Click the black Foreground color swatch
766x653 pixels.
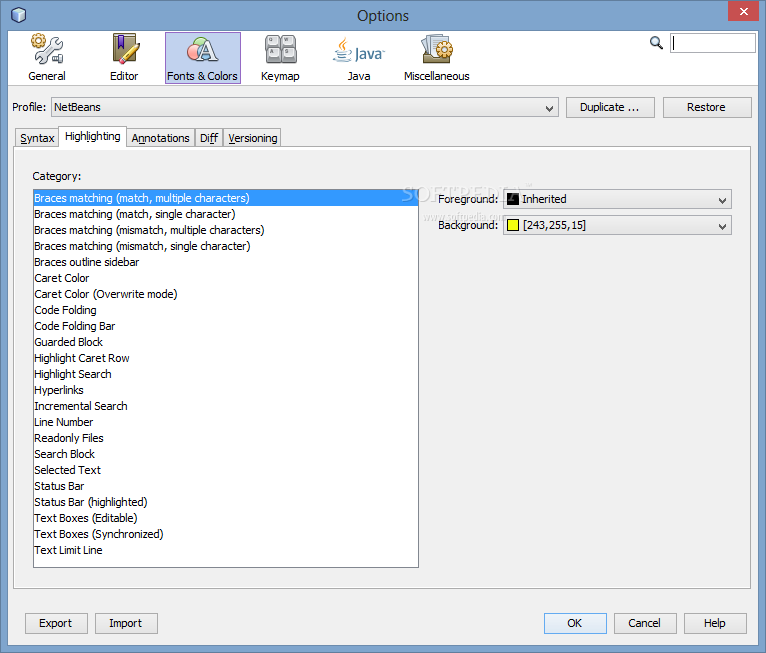pos(512,199)
